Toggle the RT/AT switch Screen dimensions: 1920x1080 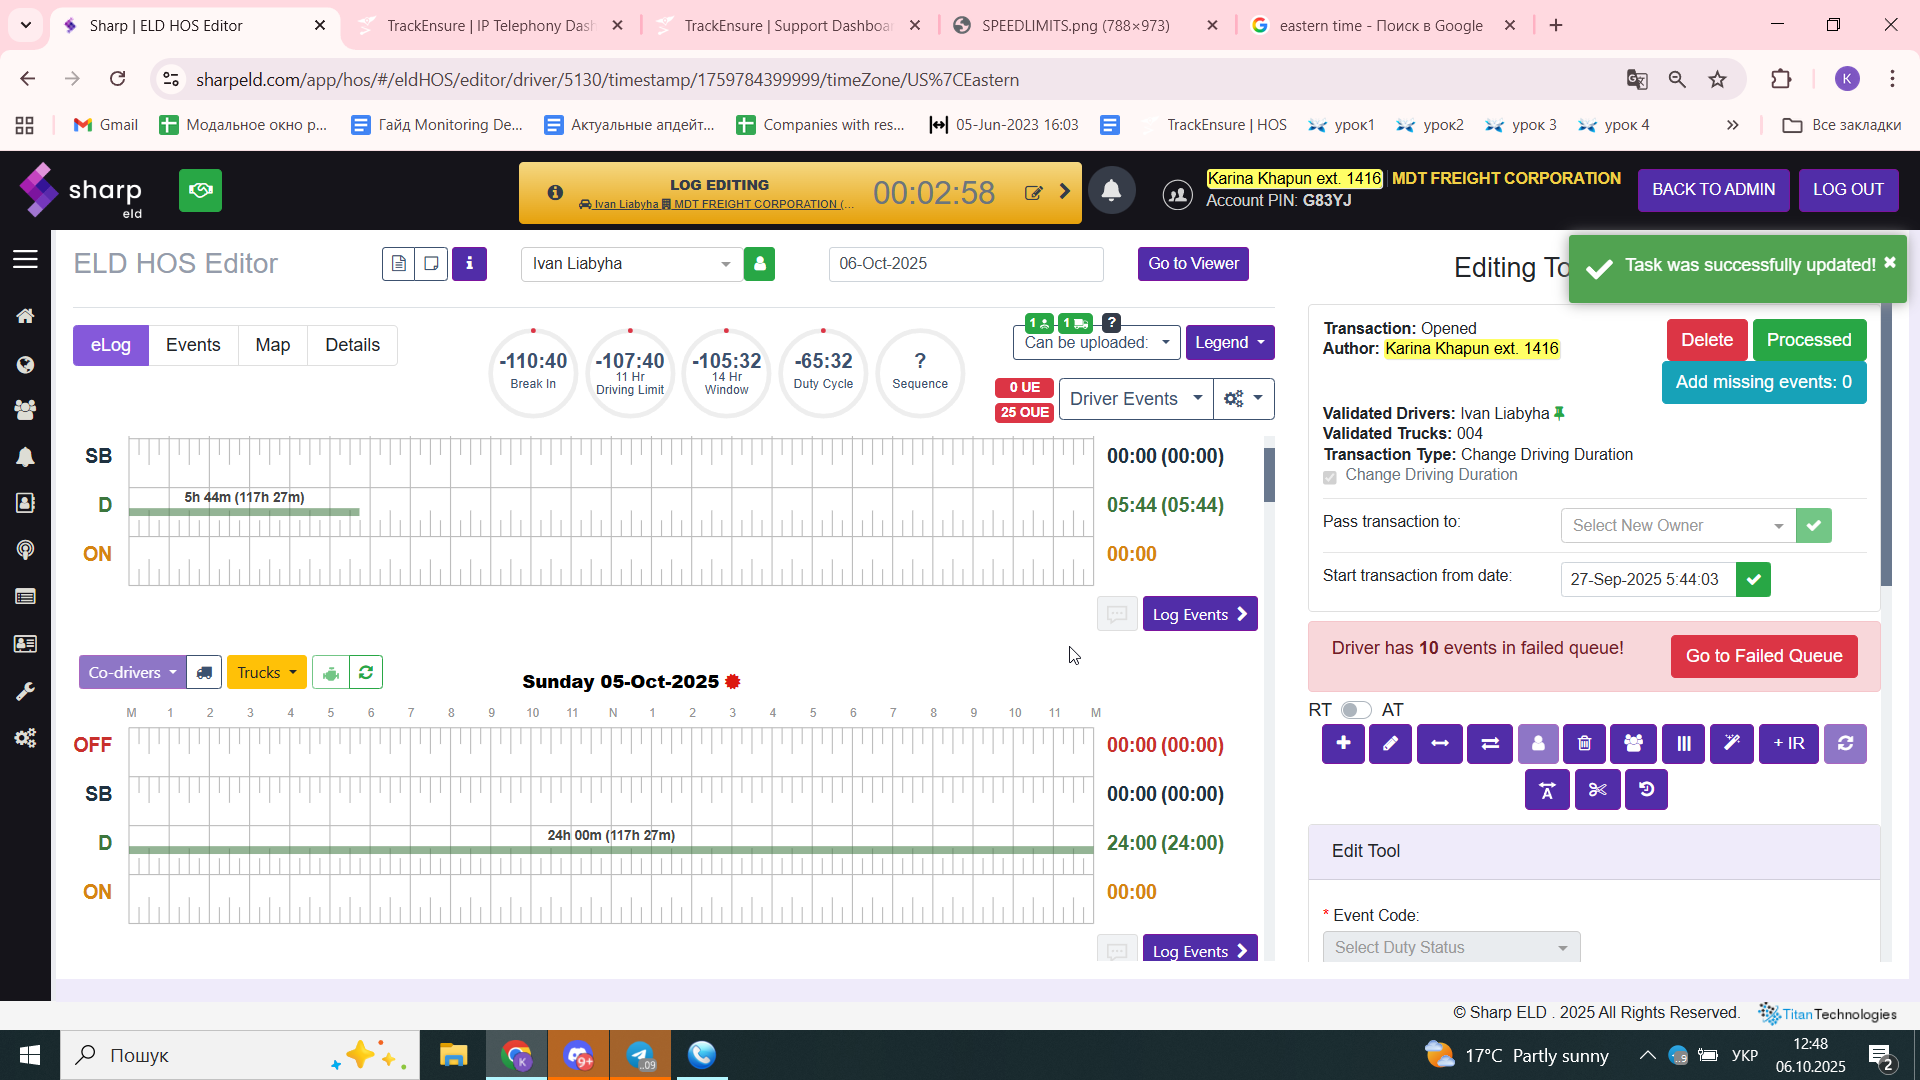point(1355,710)
